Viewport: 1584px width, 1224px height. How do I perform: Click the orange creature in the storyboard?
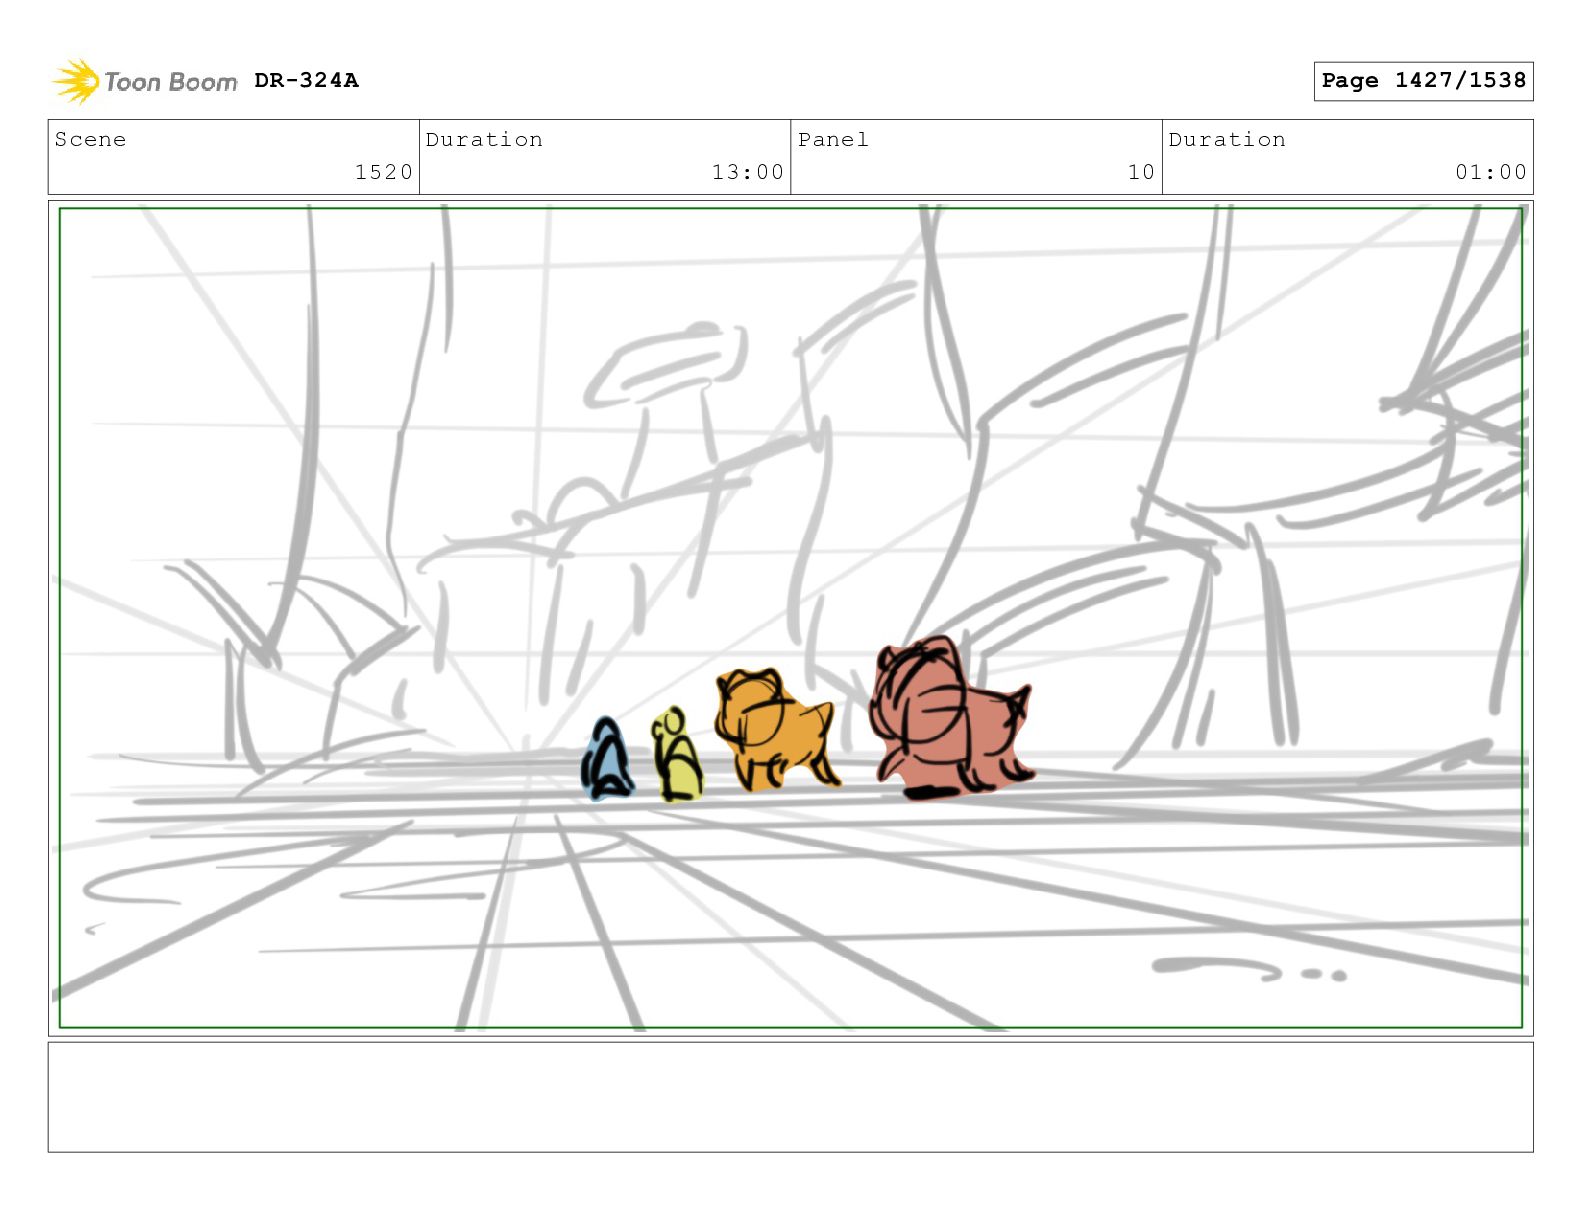776,729
